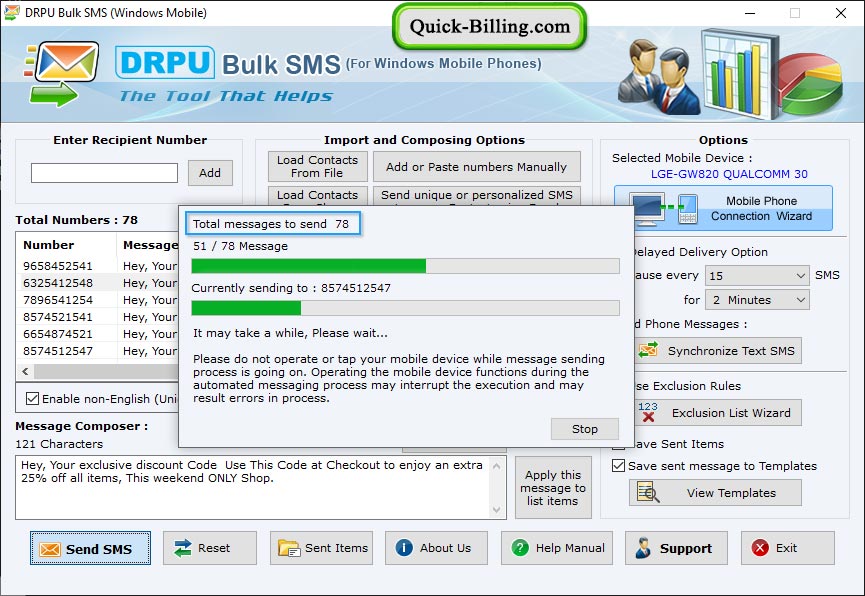Click the overall 51 / 78 progress bar
This screenshot has height=596, width=865.
coord(405,266)
